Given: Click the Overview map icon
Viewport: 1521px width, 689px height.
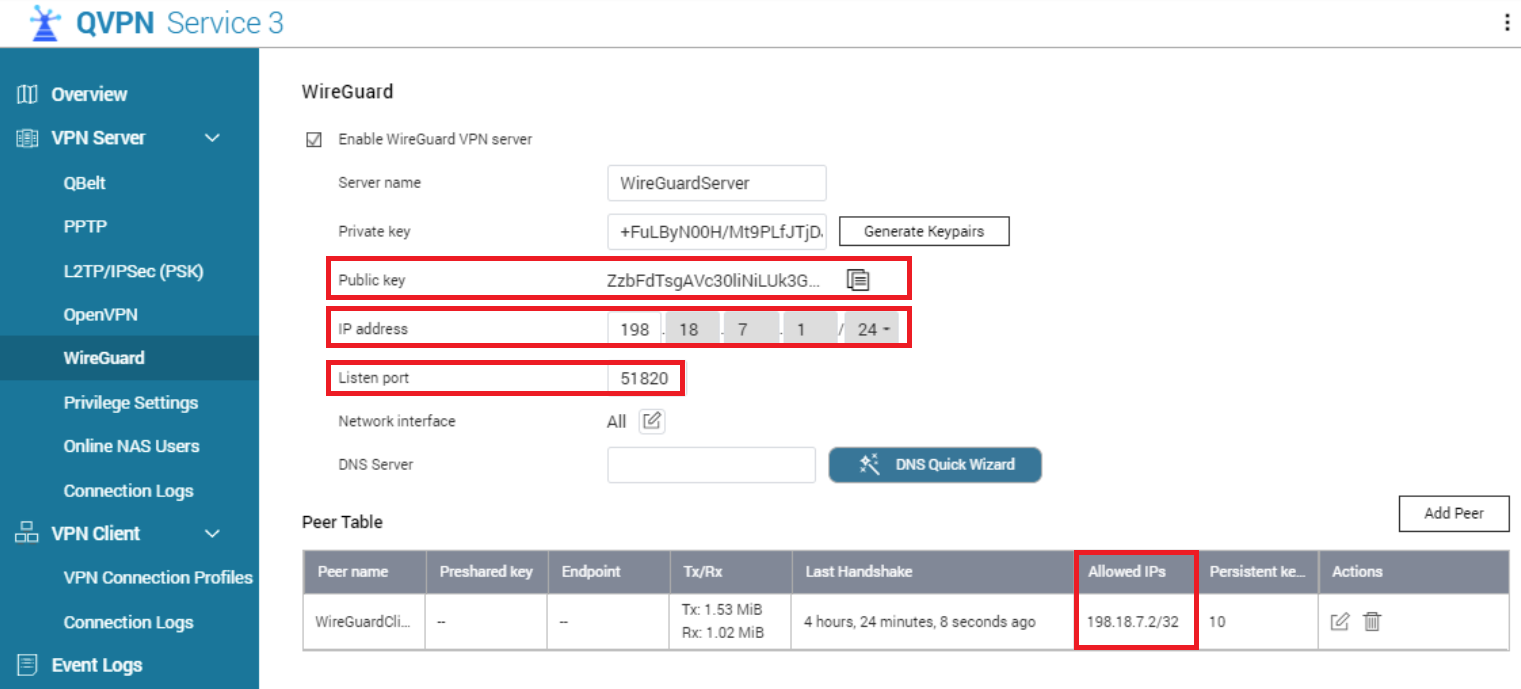Looking at the screenshot, I should click(x=27, y=94).
